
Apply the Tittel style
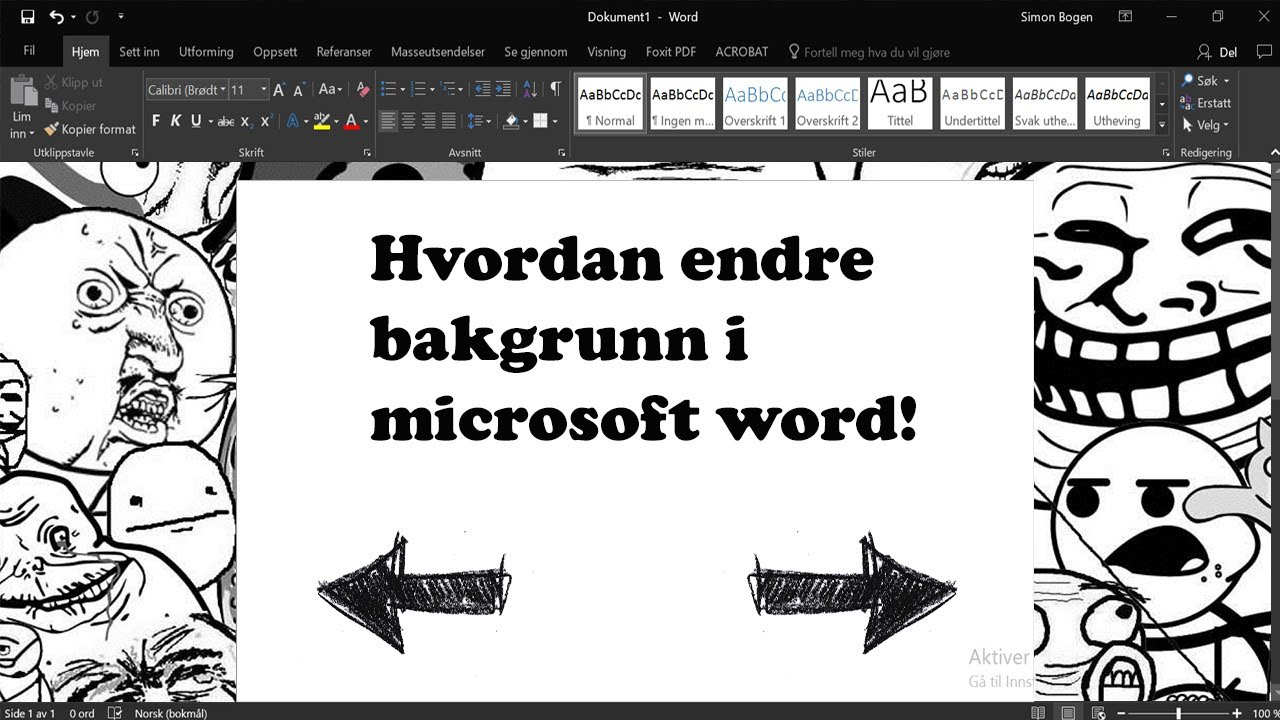pos(900,104)
